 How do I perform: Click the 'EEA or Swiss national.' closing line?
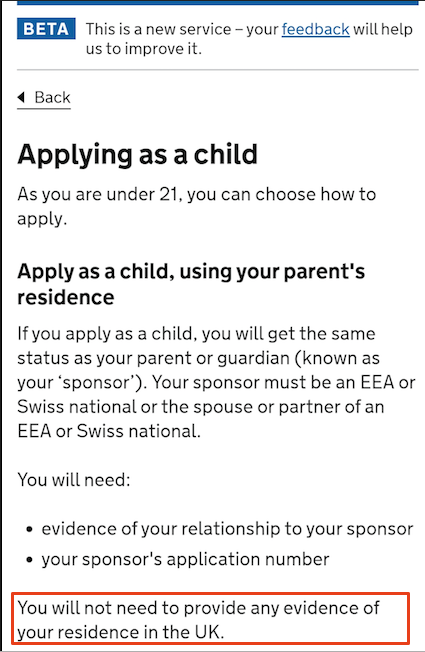109,431
